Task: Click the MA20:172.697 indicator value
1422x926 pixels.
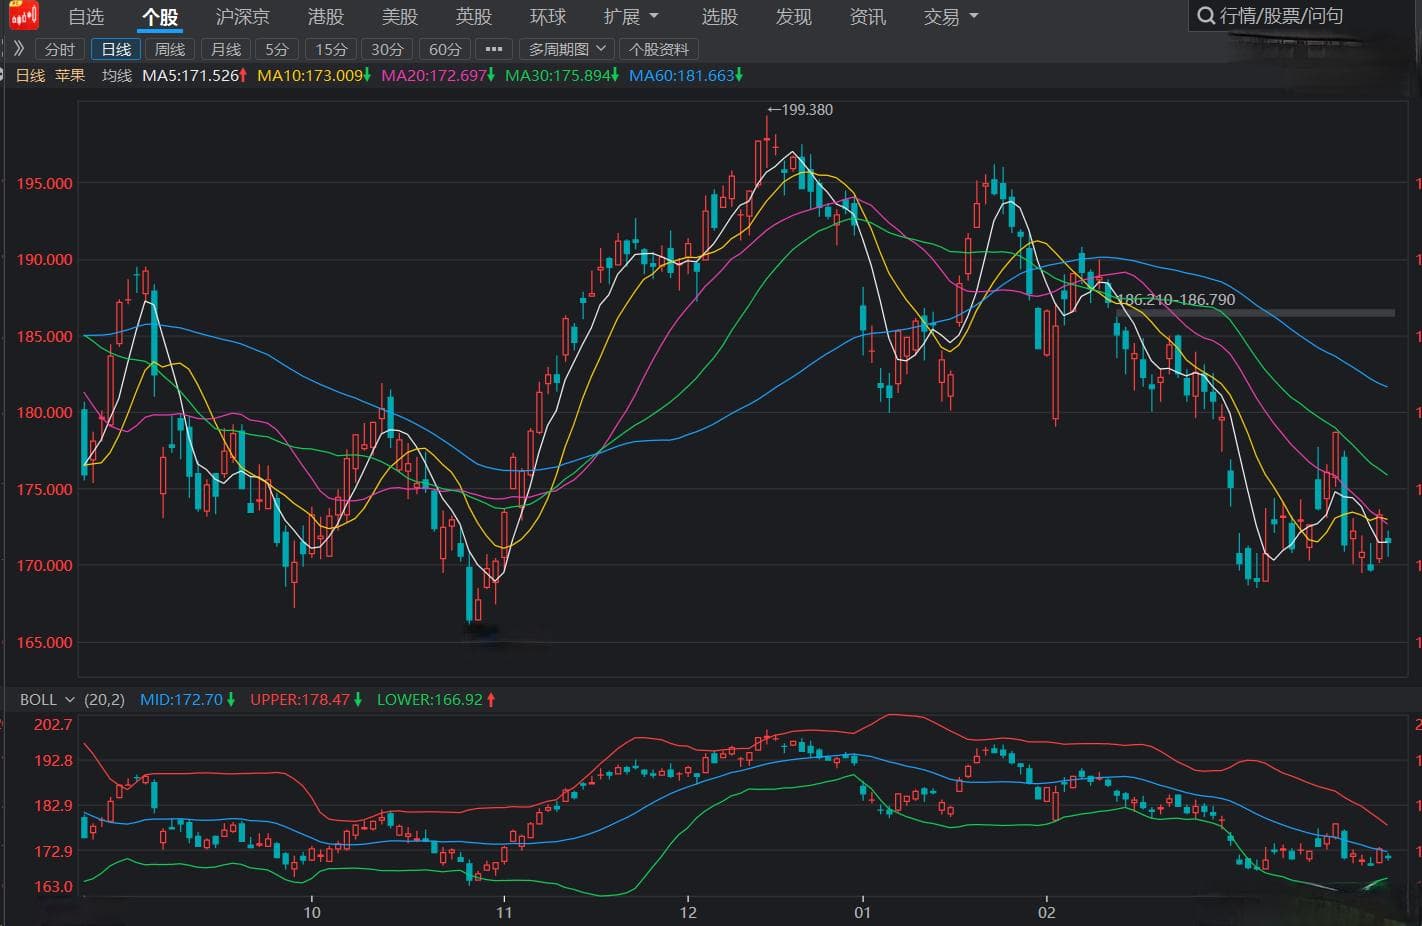Action: point(438,76)
